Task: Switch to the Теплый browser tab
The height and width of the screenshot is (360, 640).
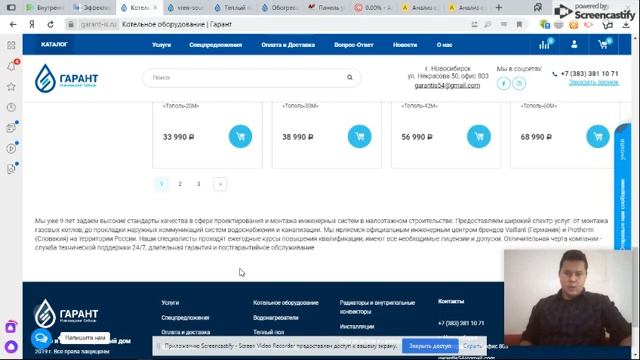Action: pos(234,7)
